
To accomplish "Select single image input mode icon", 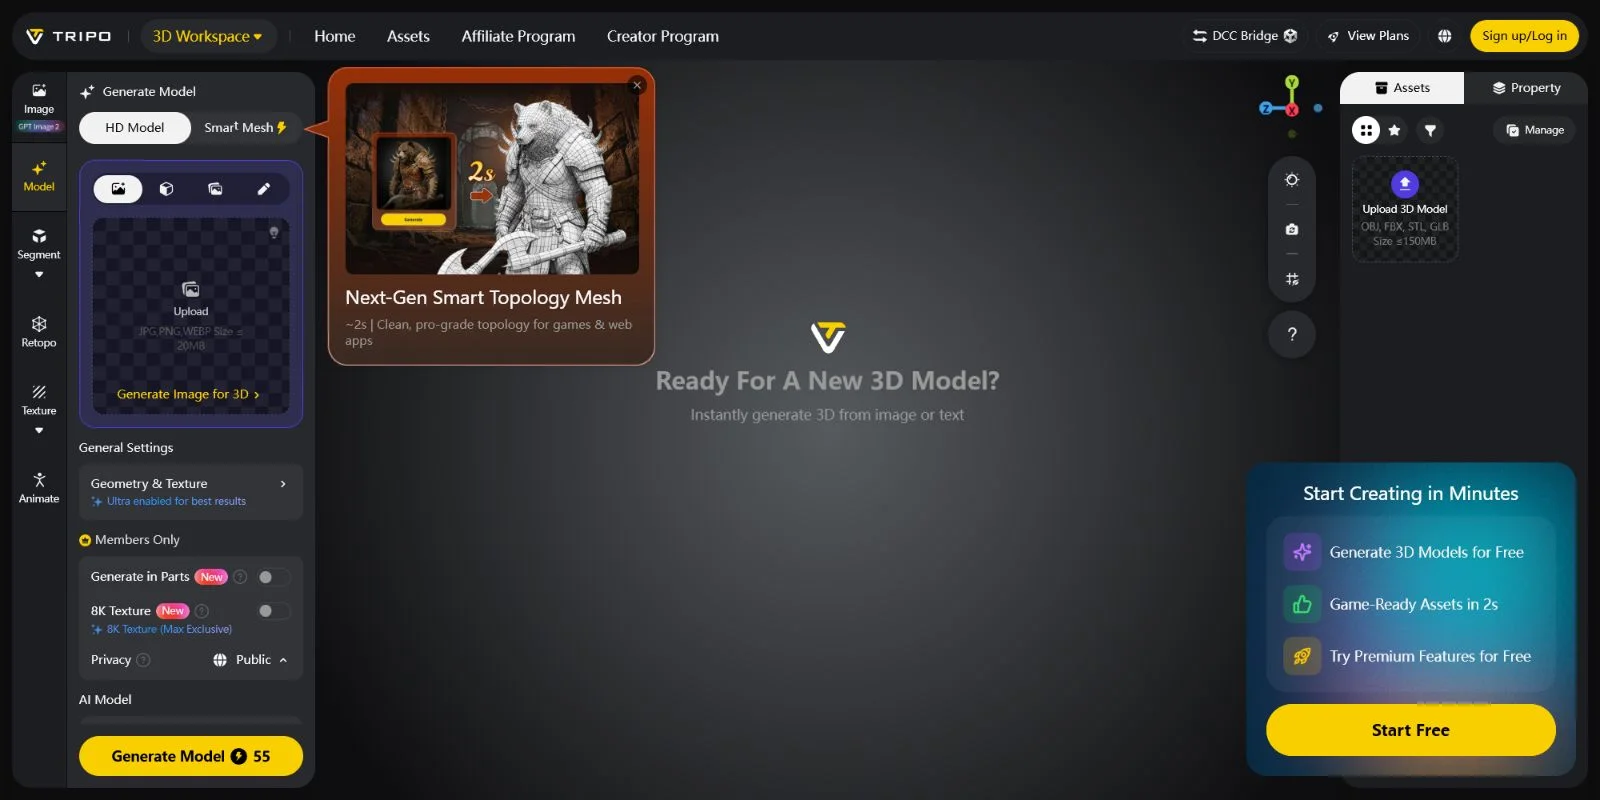I will [x=118, y=189].
